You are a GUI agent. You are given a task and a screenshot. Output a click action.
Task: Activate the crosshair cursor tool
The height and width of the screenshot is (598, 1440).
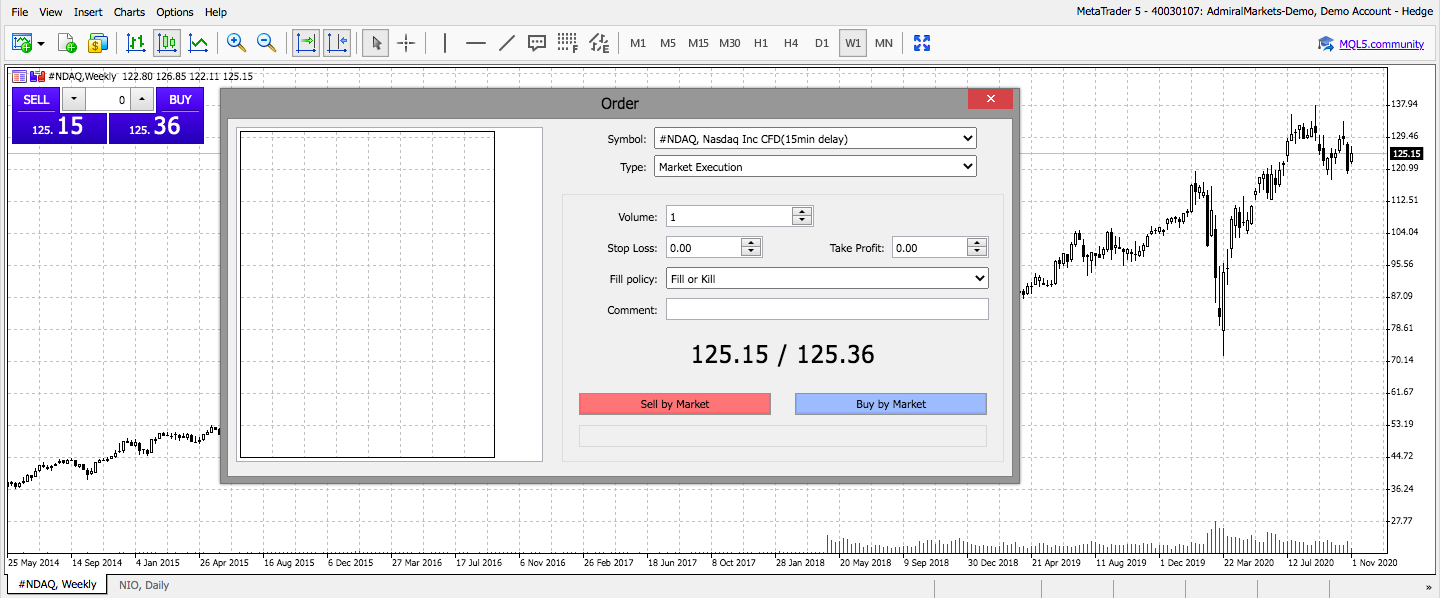[x=406, y=43]
